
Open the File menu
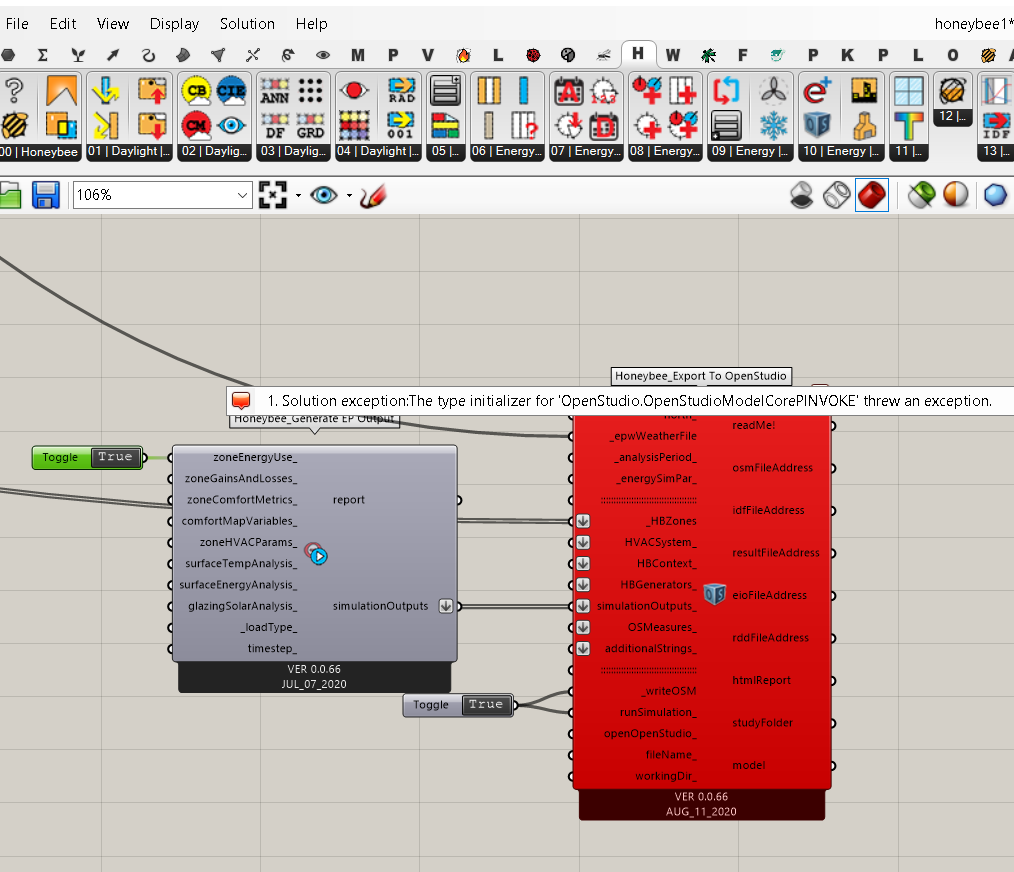pyautogui.click(x=17, y=24)
